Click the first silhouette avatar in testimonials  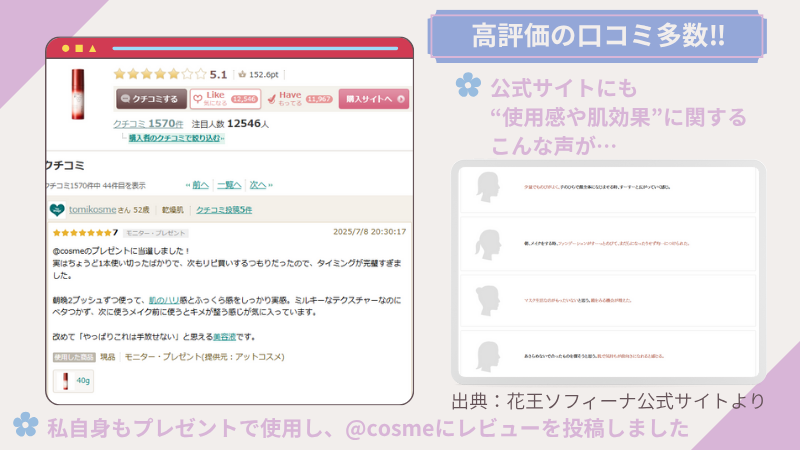pos(488,187)
